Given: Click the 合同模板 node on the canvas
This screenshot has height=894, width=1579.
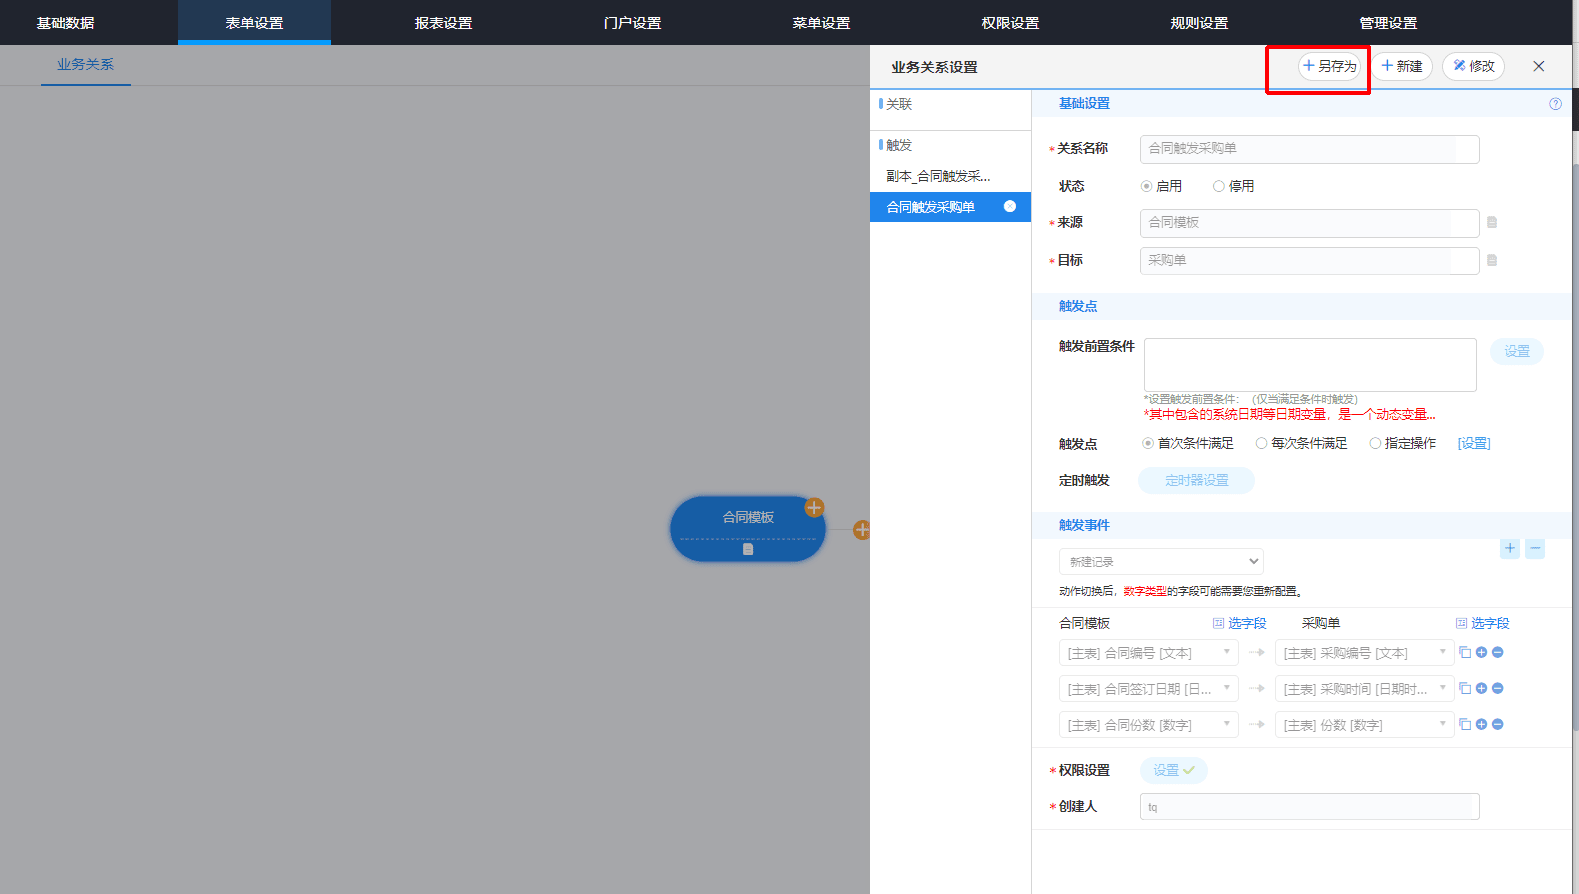Looking at the screenshot, I should tap(748, 528).
